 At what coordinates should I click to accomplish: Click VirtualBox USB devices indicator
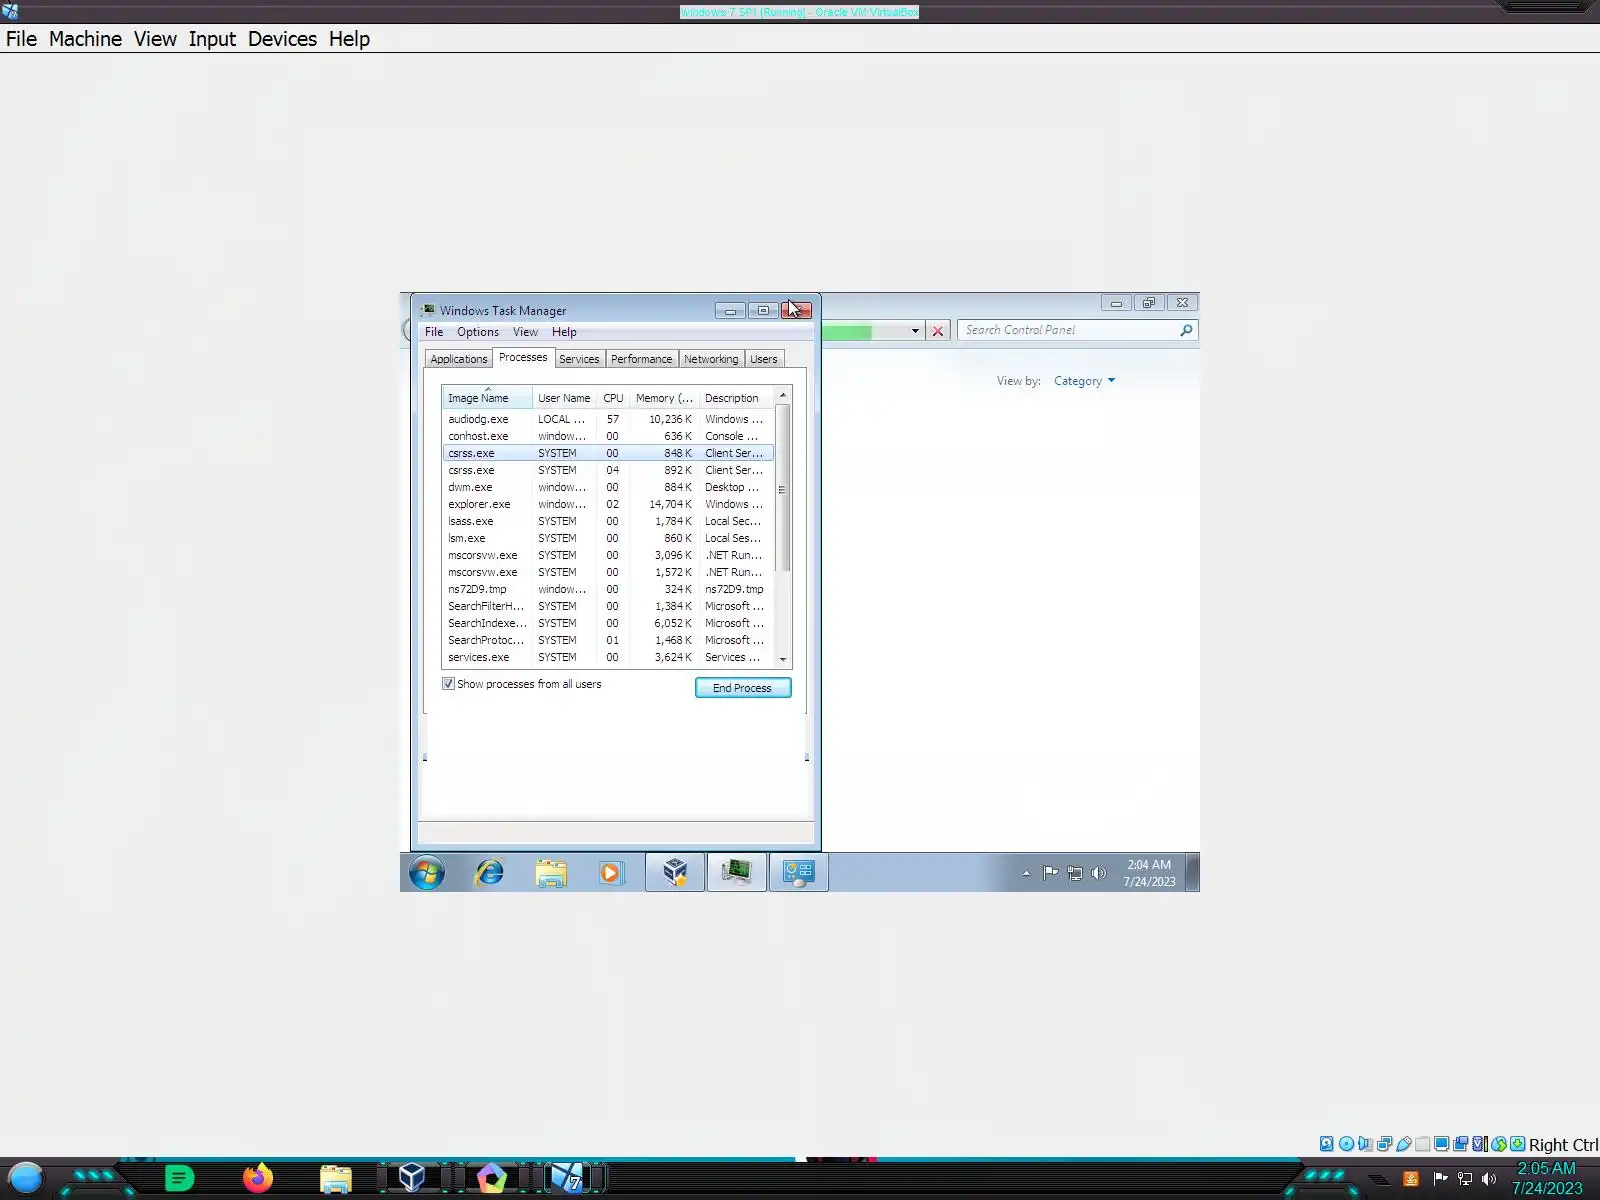click(x=1403, y=1144)
